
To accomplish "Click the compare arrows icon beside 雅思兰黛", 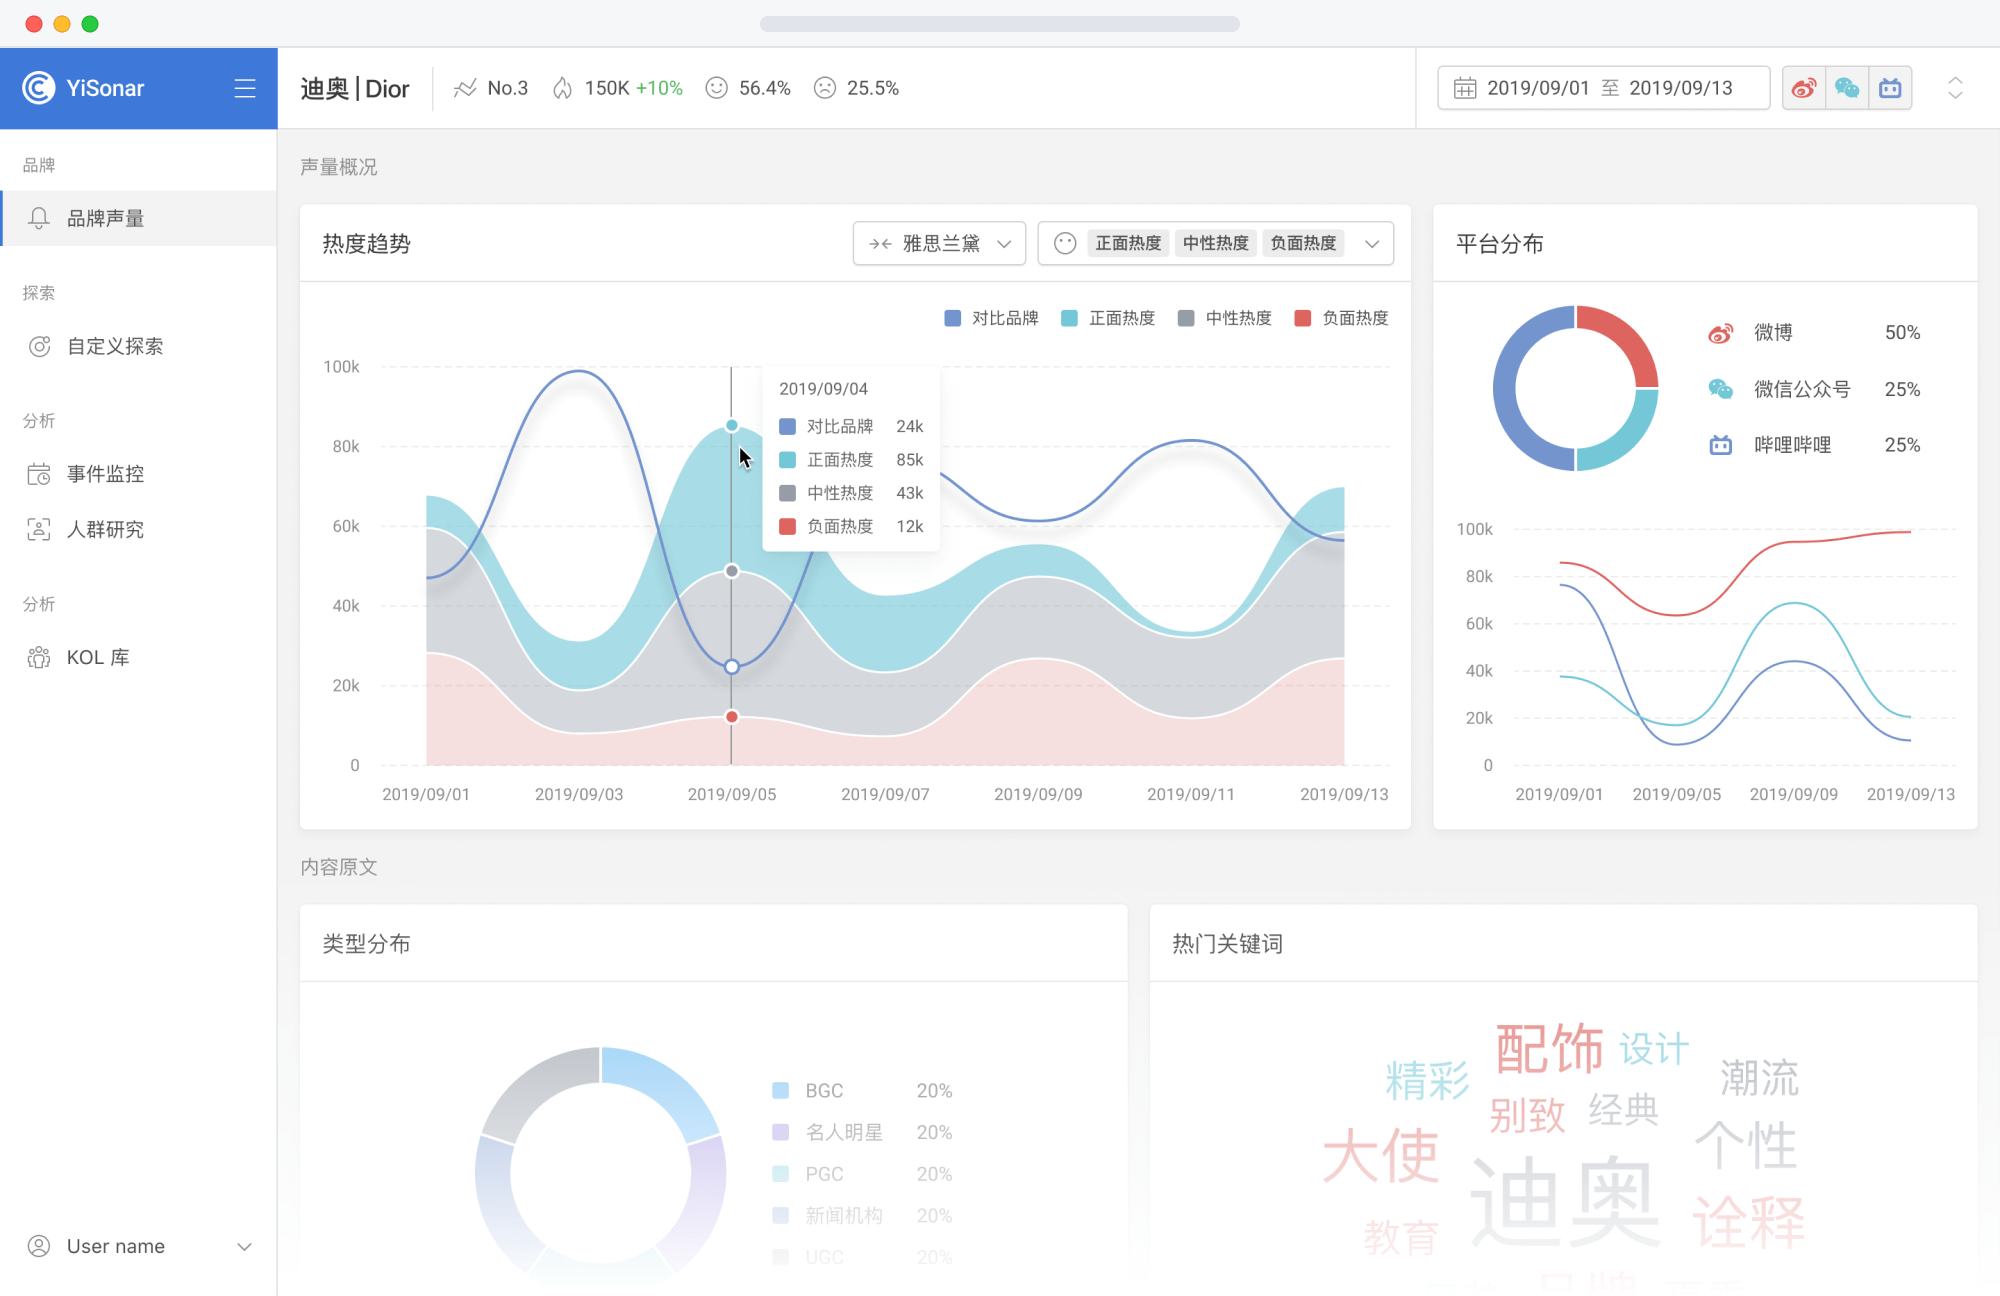I will 880,243.
